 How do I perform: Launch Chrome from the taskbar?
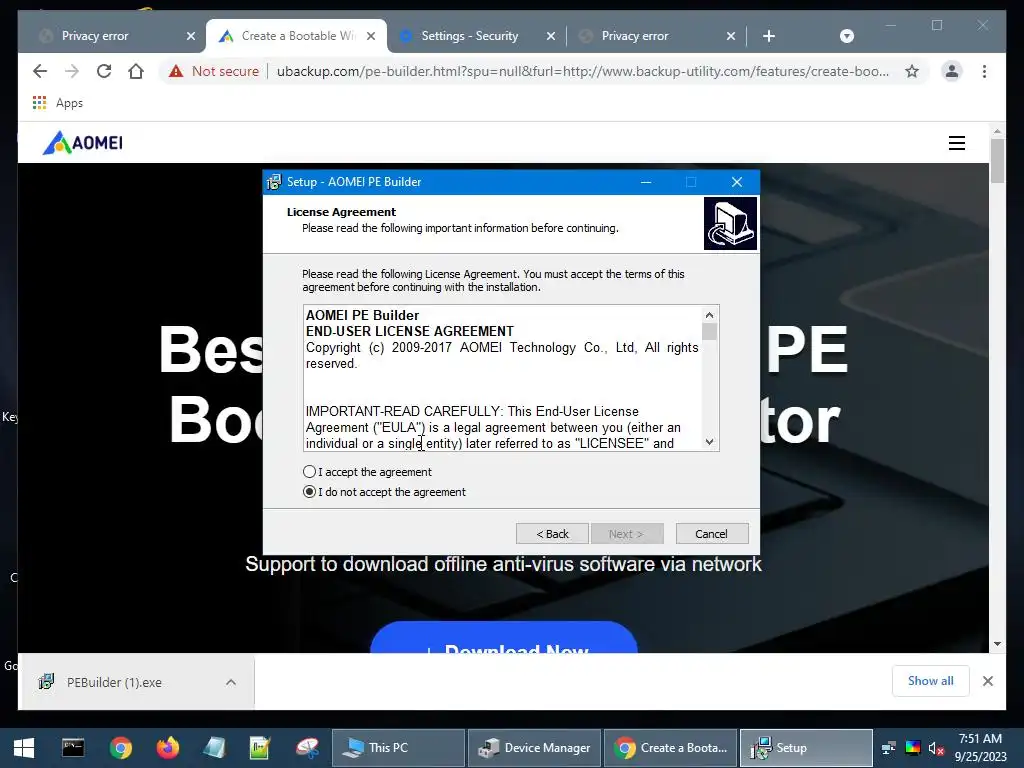[121, 748]
